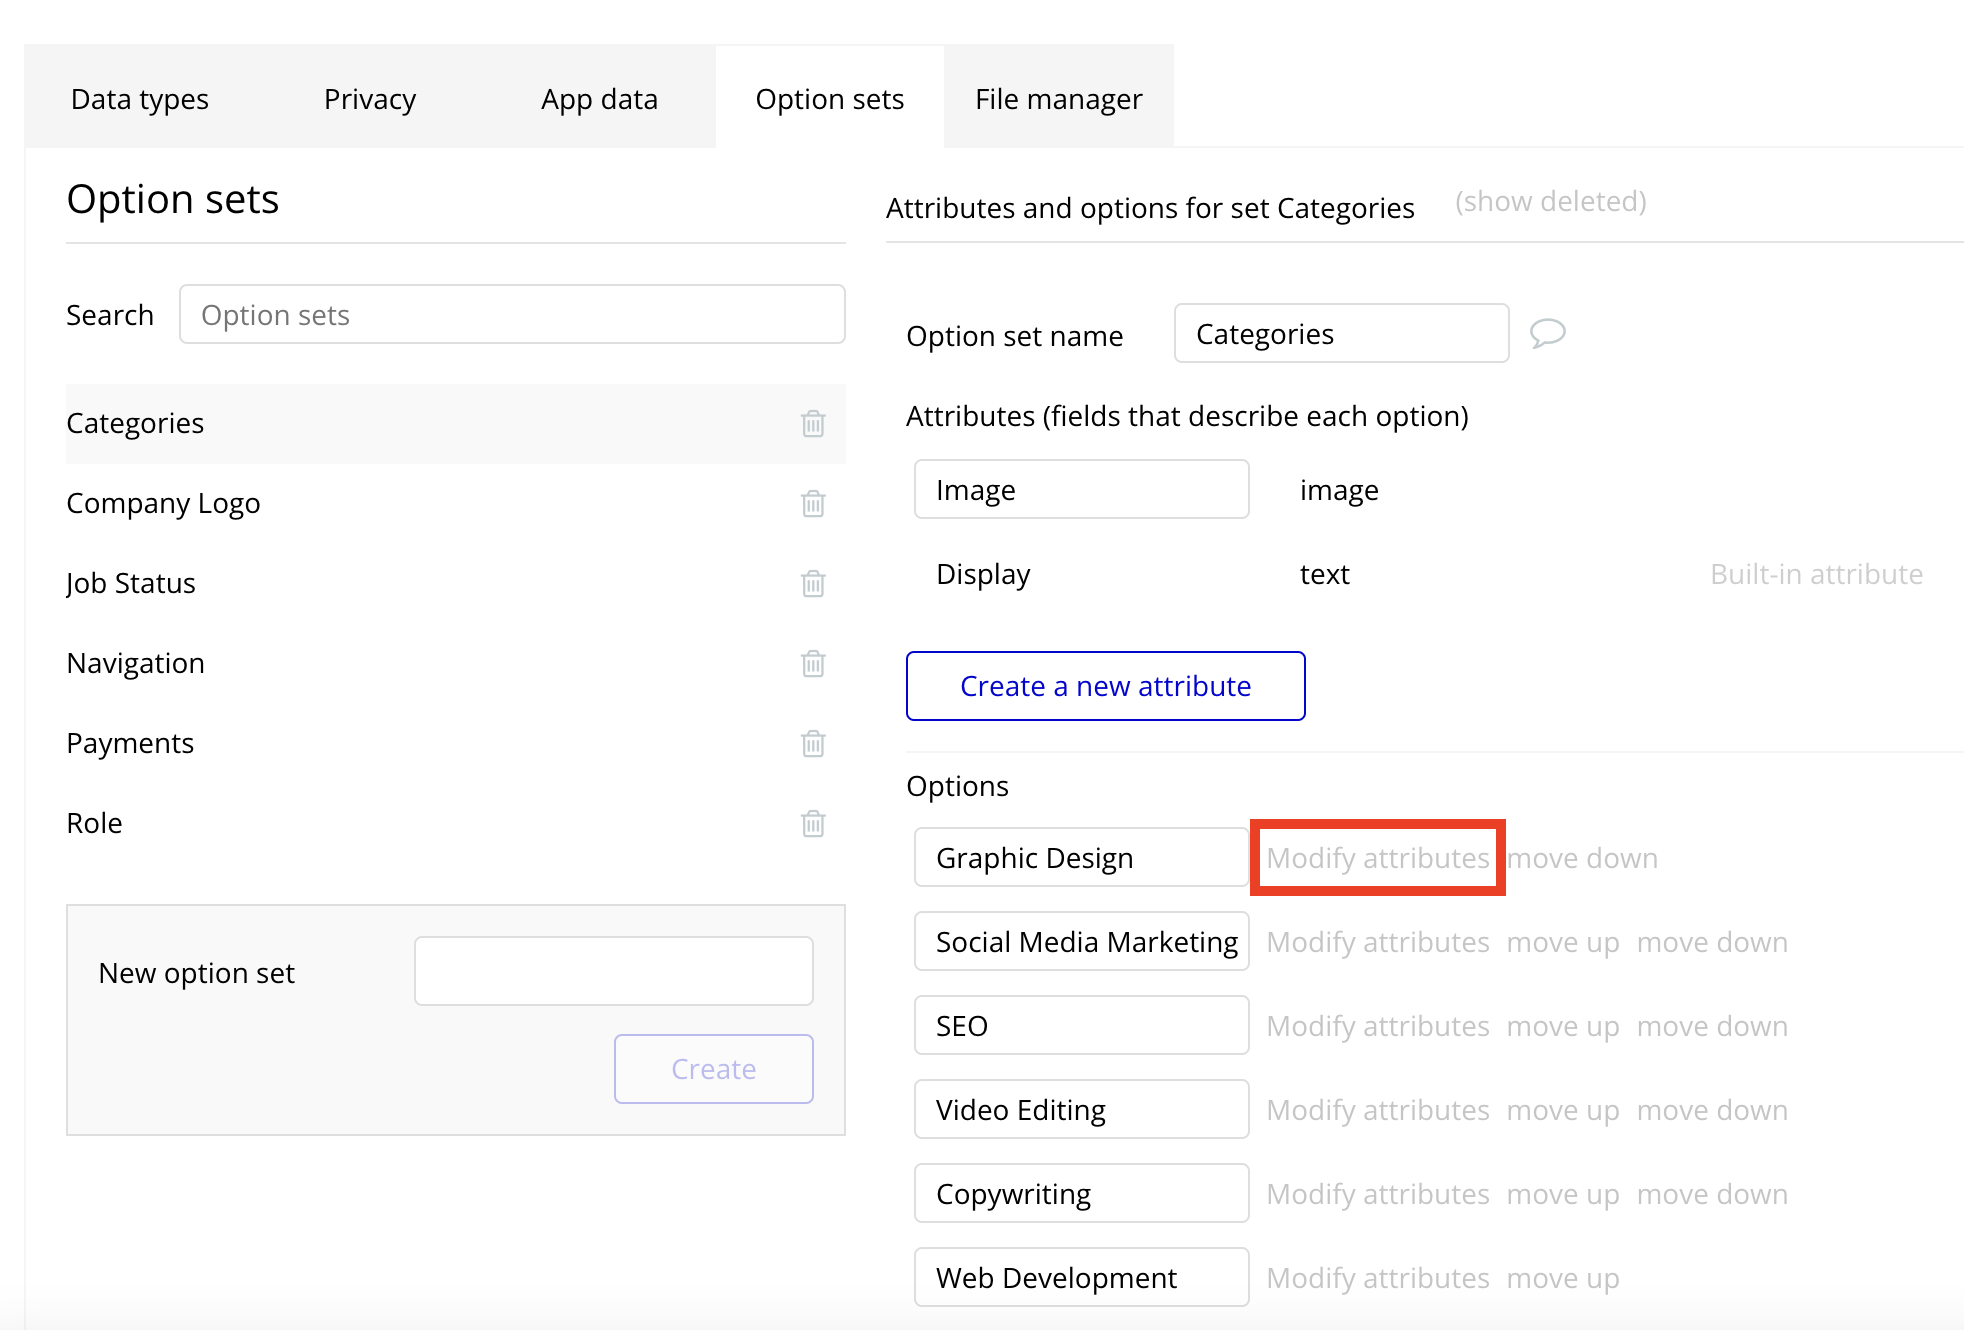Click Create a new attribute button
1964x1330 pixels.
1105,686
